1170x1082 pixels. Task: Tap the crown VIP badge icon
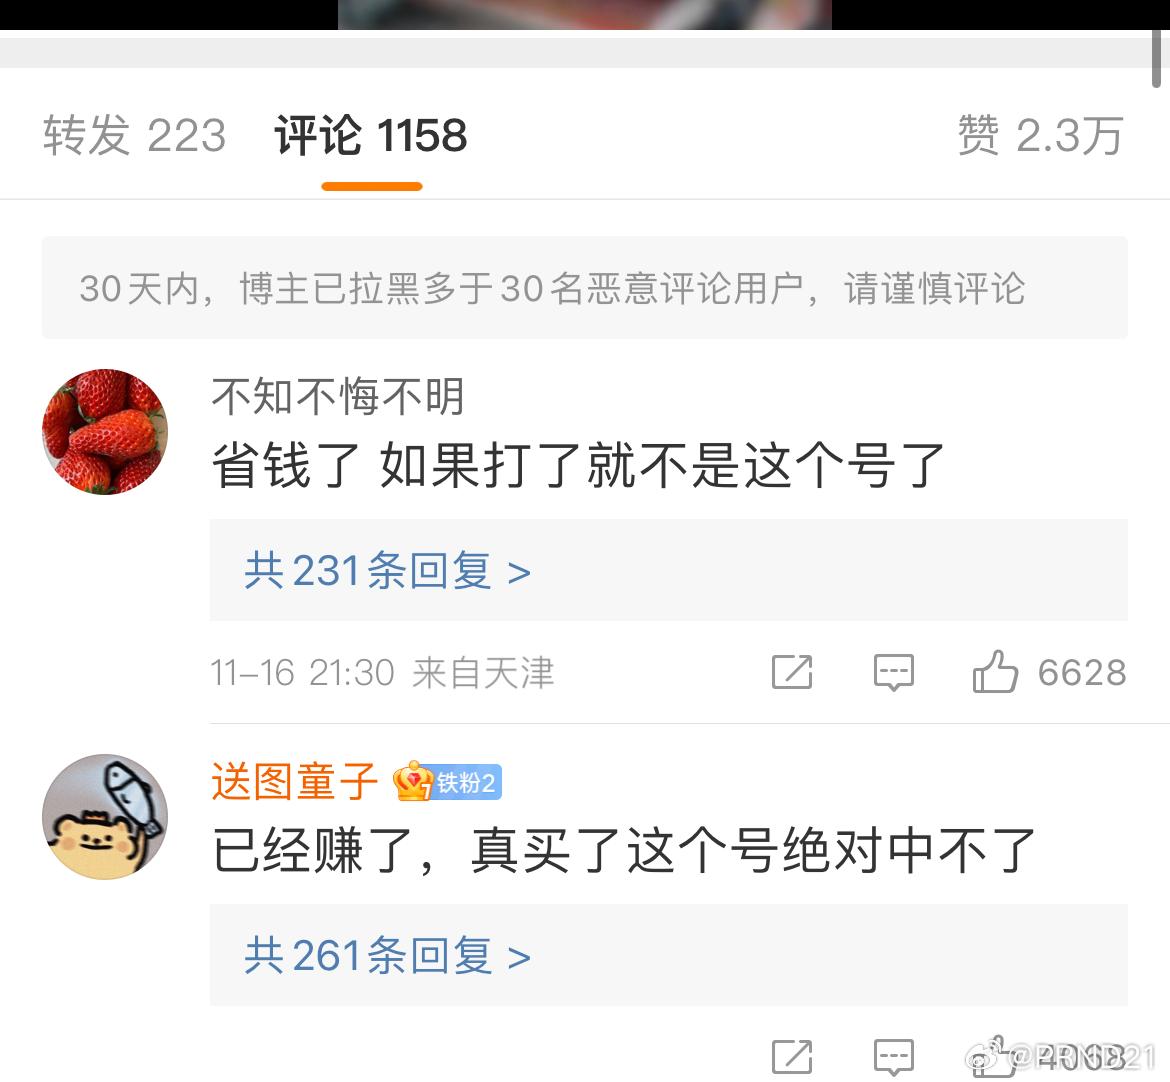pyautogui.click(x=413, y=782)
